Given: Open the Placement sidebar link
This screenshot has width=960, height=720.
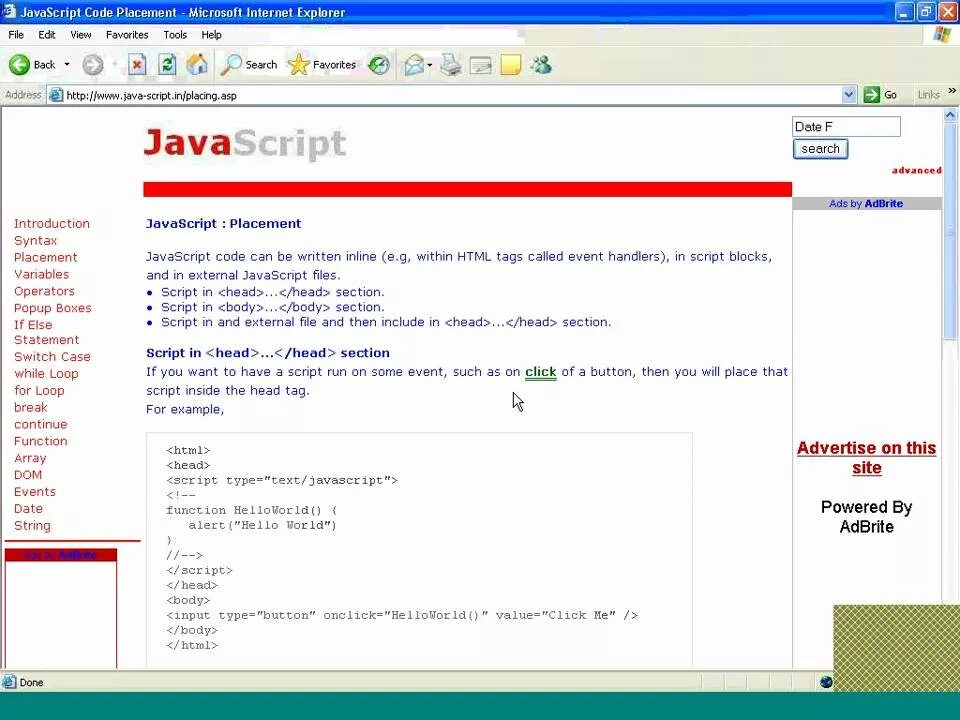Looking at the screenshot, I should pyautogui.click(x=45, y=257).
